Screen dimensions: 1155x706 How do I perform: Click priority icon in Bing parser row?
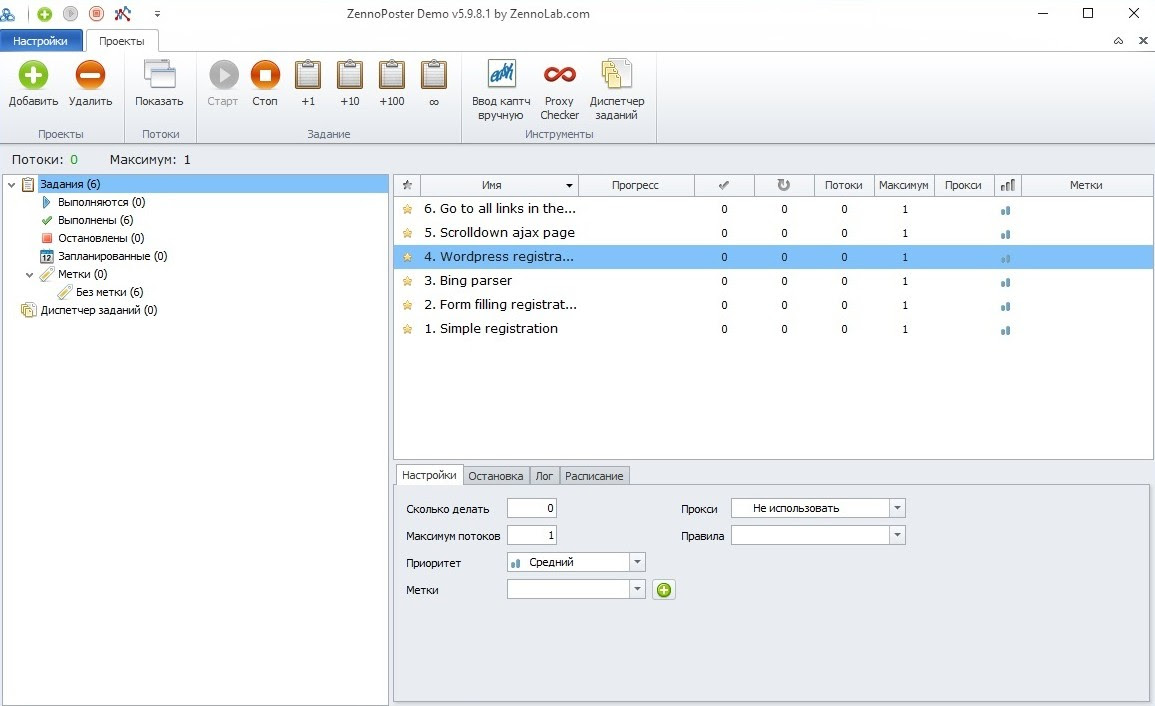tap(1005, 282)
